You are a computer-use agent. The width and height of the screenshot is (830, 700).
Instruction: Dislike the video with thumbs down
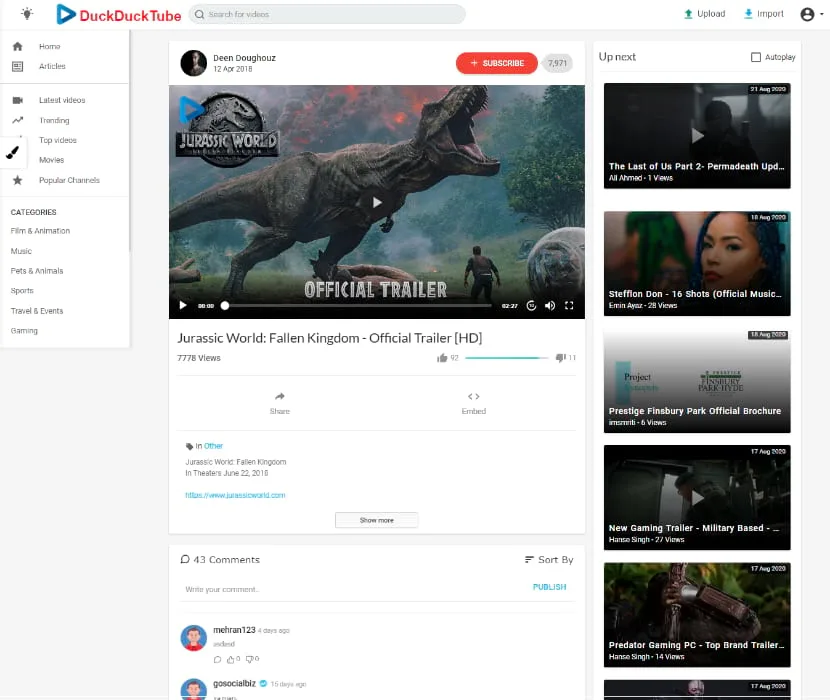561,358
